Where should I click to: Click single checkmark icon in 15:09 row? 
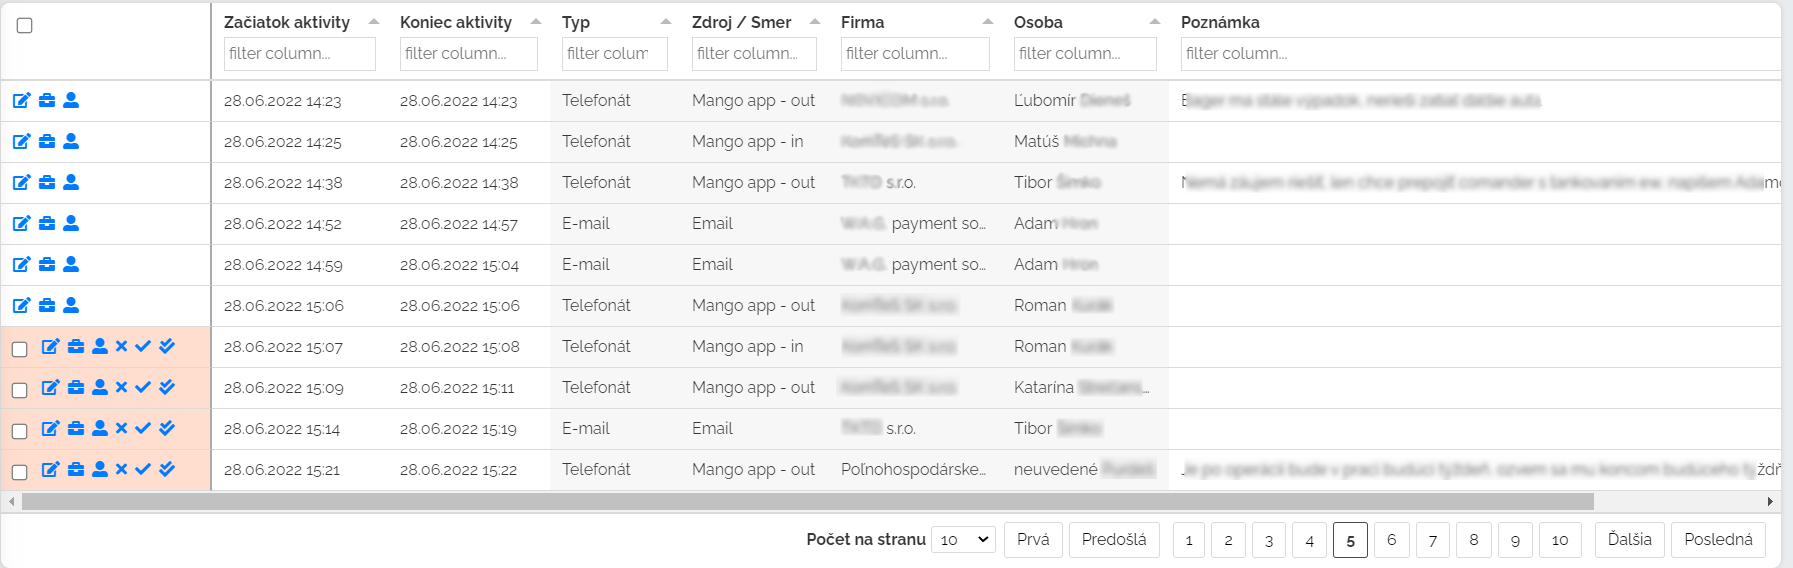tap(143, 387)
